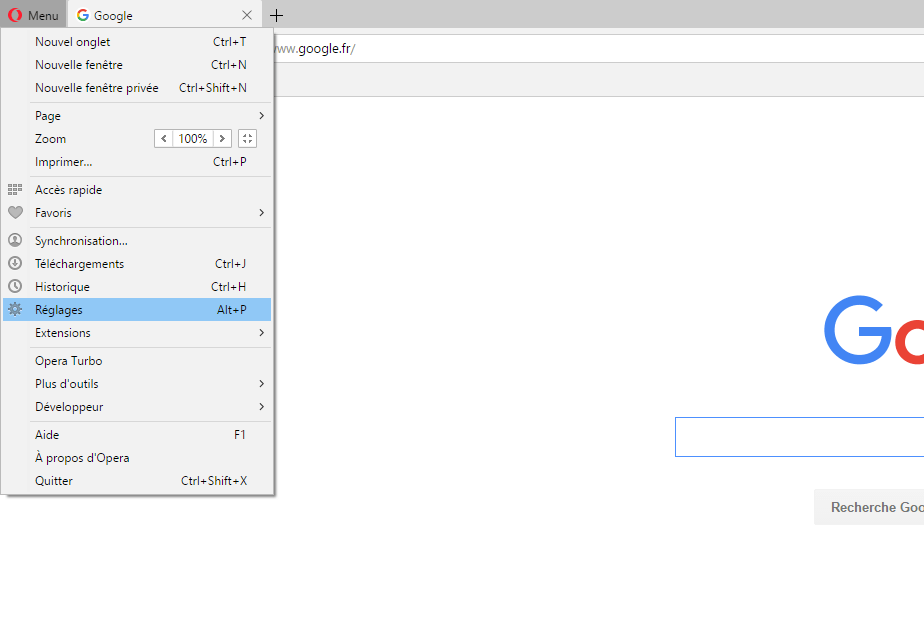
Task: Increase zoom with right arrow
Action: (222, 139)
